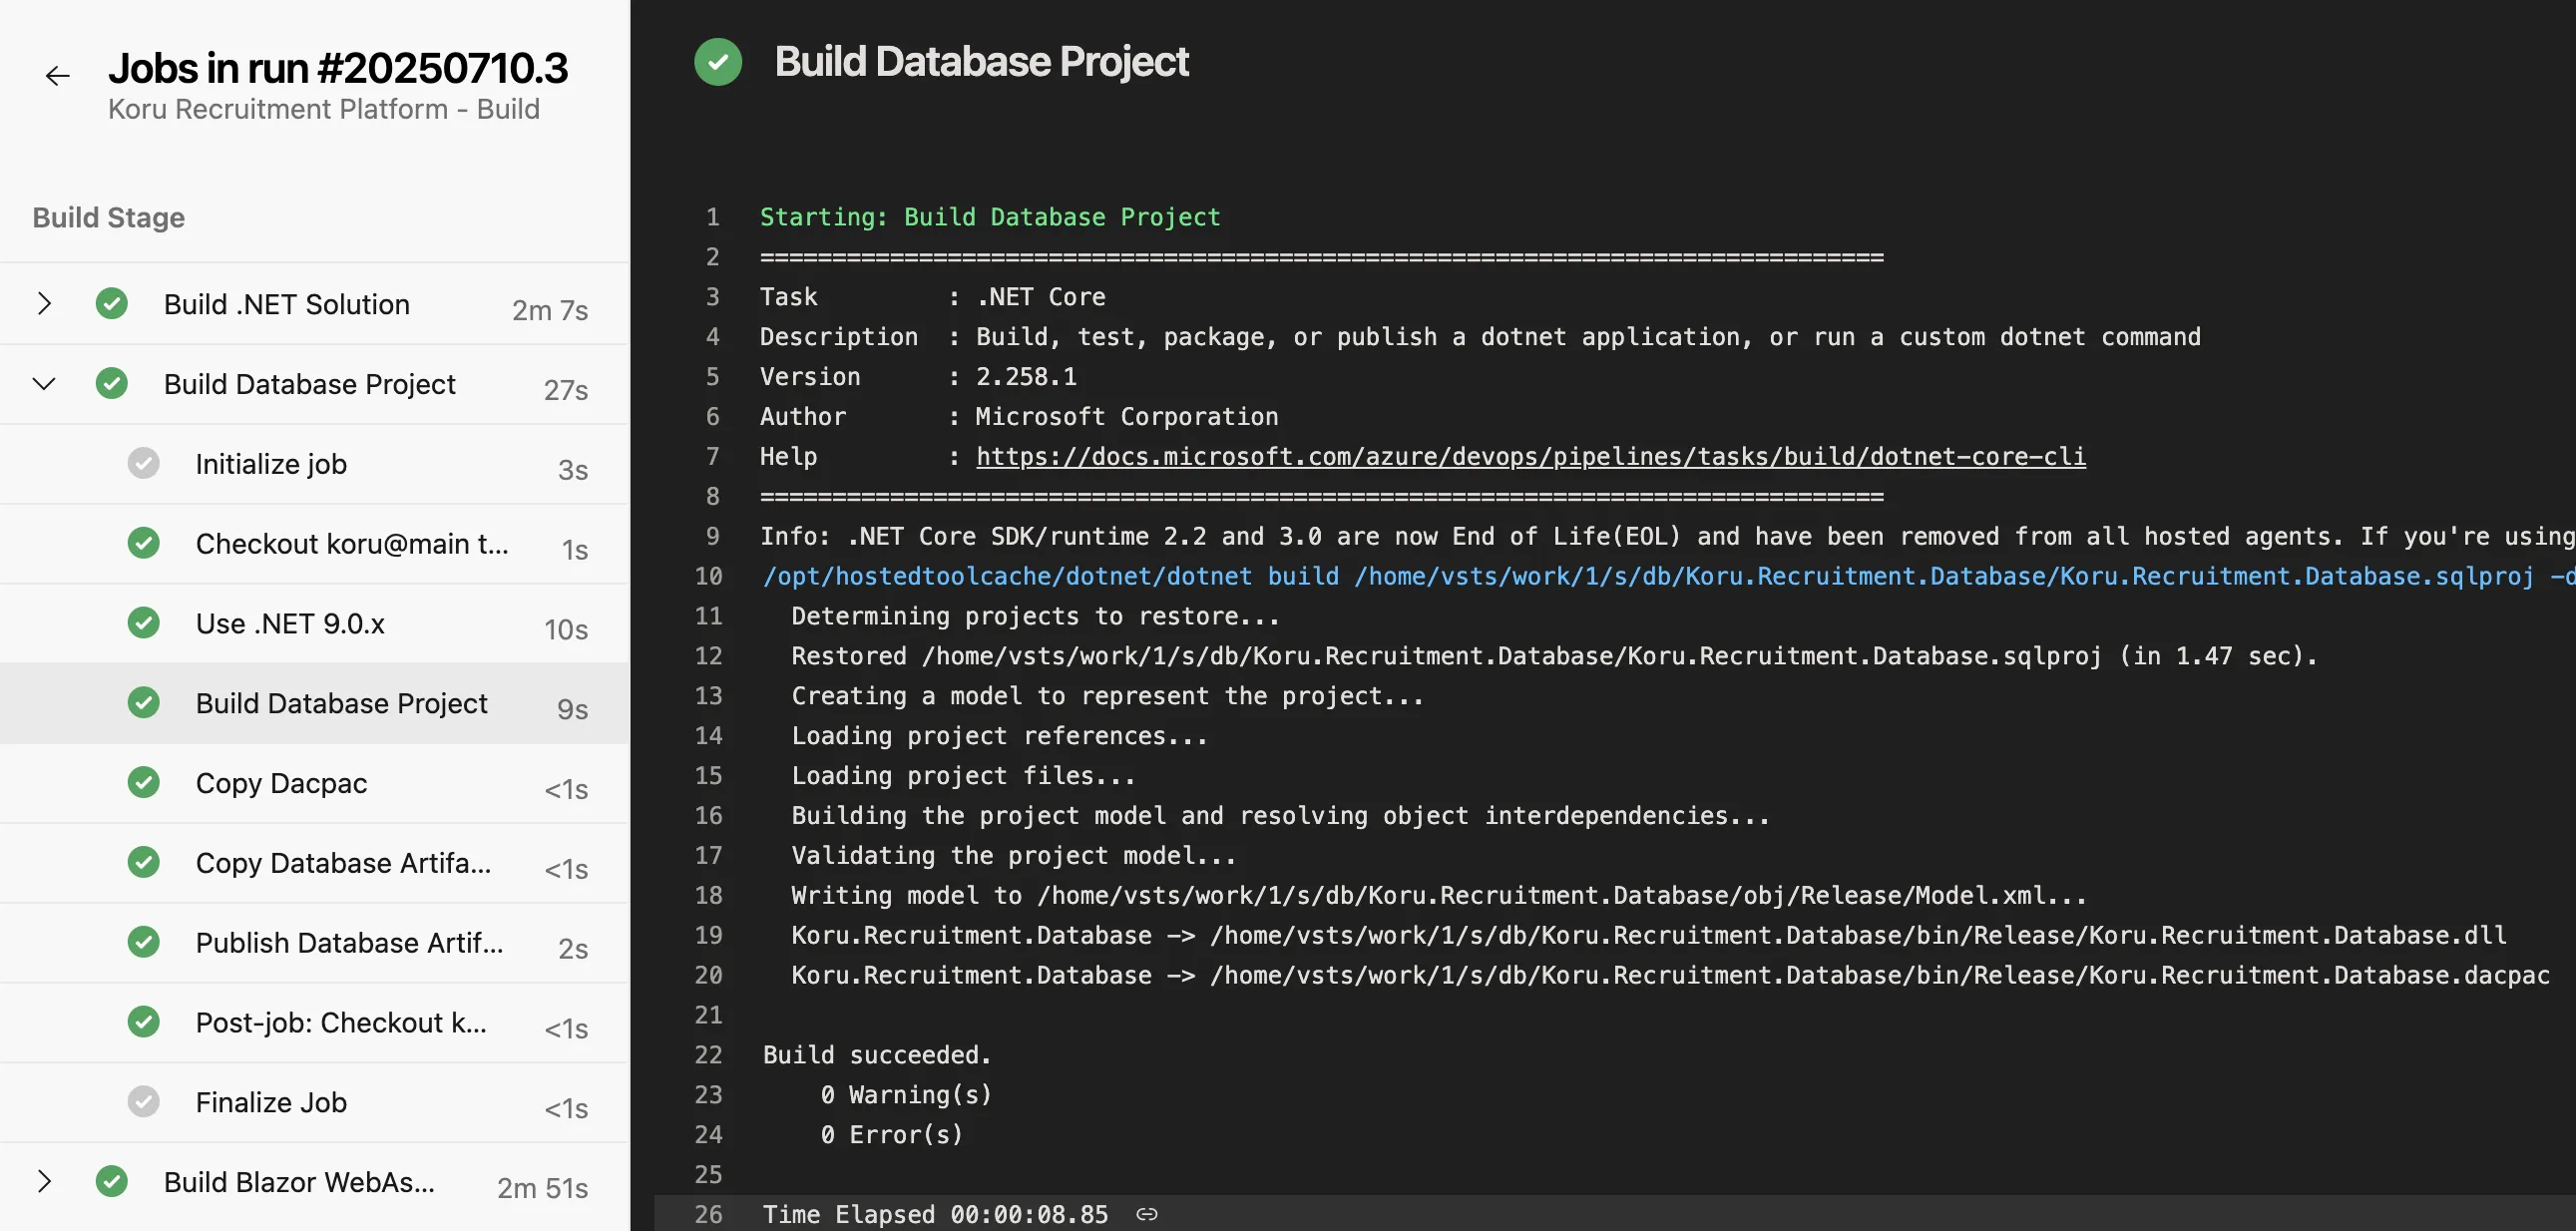Click the success icon beside Build Database Project header
This screenshot has height=1231, width=2576.
(x=718, y=62)
